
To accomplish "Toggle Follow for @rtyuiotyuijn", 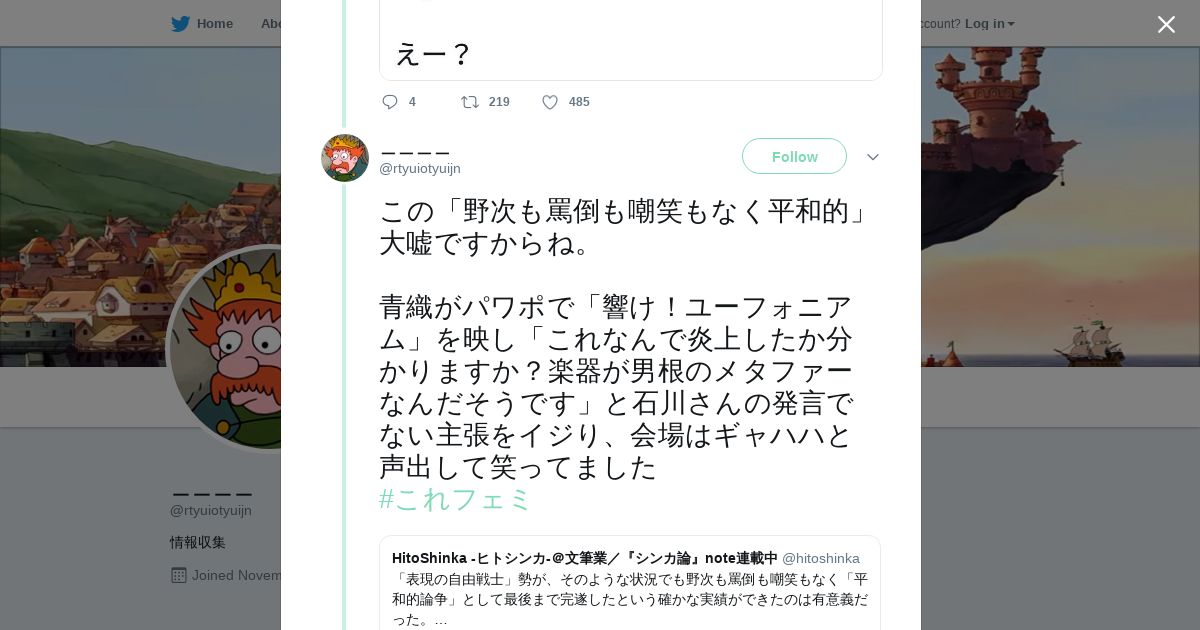I will pyautogui.click(x=794, y=157).
